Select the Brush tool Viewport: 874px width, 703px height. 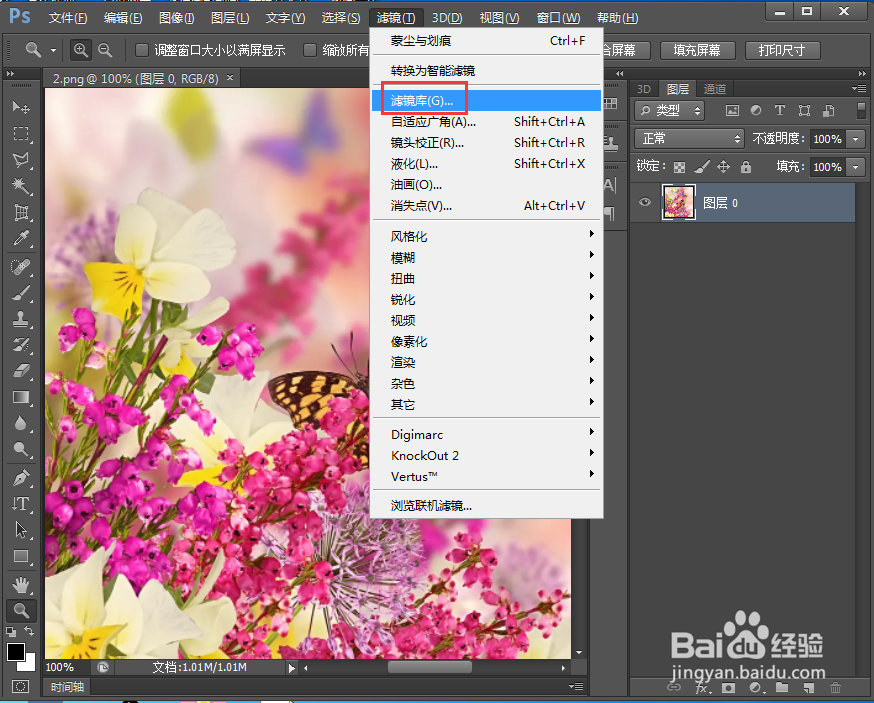tap(21, 293)
